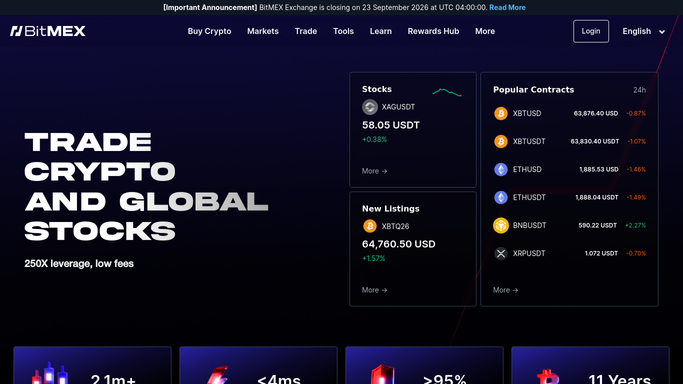Viewport: 683px width, 384px height.
Task: Open the Markets menu item
Action: pos(263,31)
